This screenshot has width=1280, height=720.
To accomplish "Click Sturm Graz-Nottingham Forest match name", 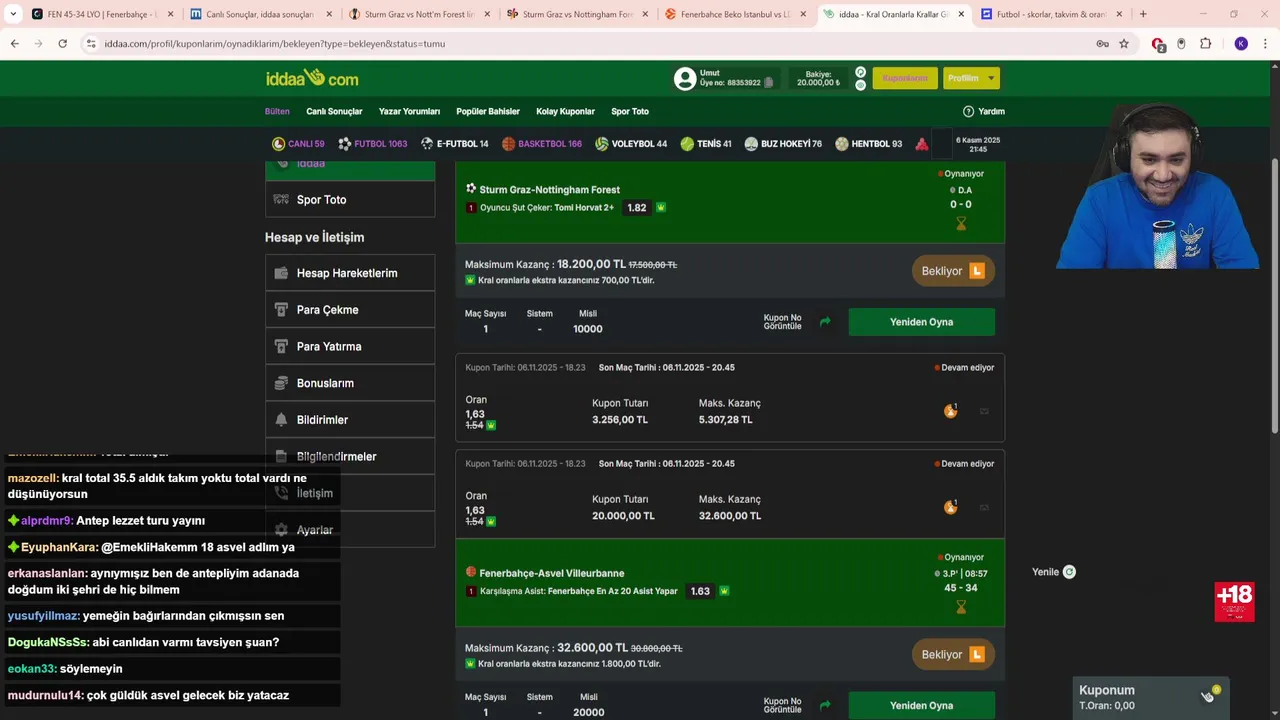I will (549, 190).
